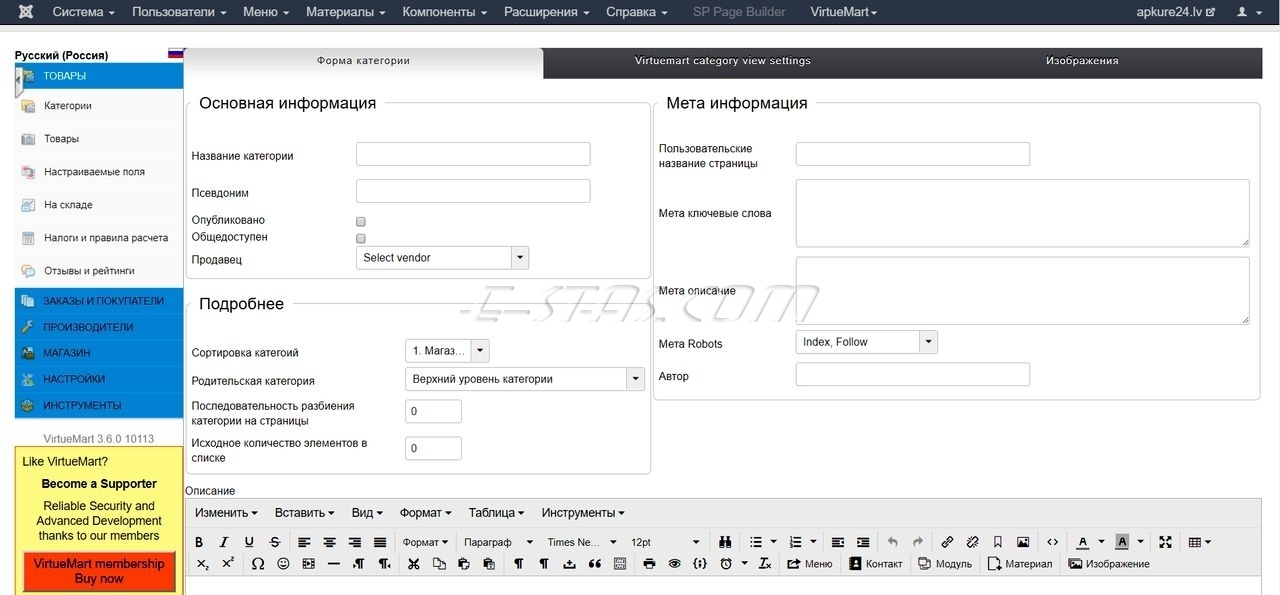Preview content with the eye icon
This screenshot has height=595, width=1280.
click(x=674, y=564)
